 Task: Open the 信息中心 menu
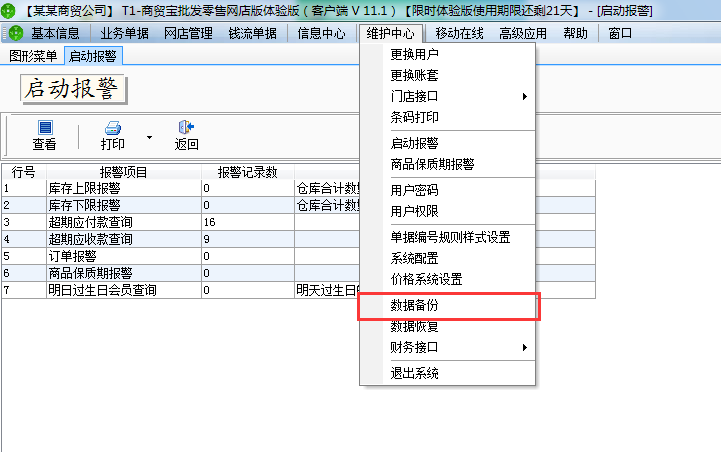click(x=321, y=33)
